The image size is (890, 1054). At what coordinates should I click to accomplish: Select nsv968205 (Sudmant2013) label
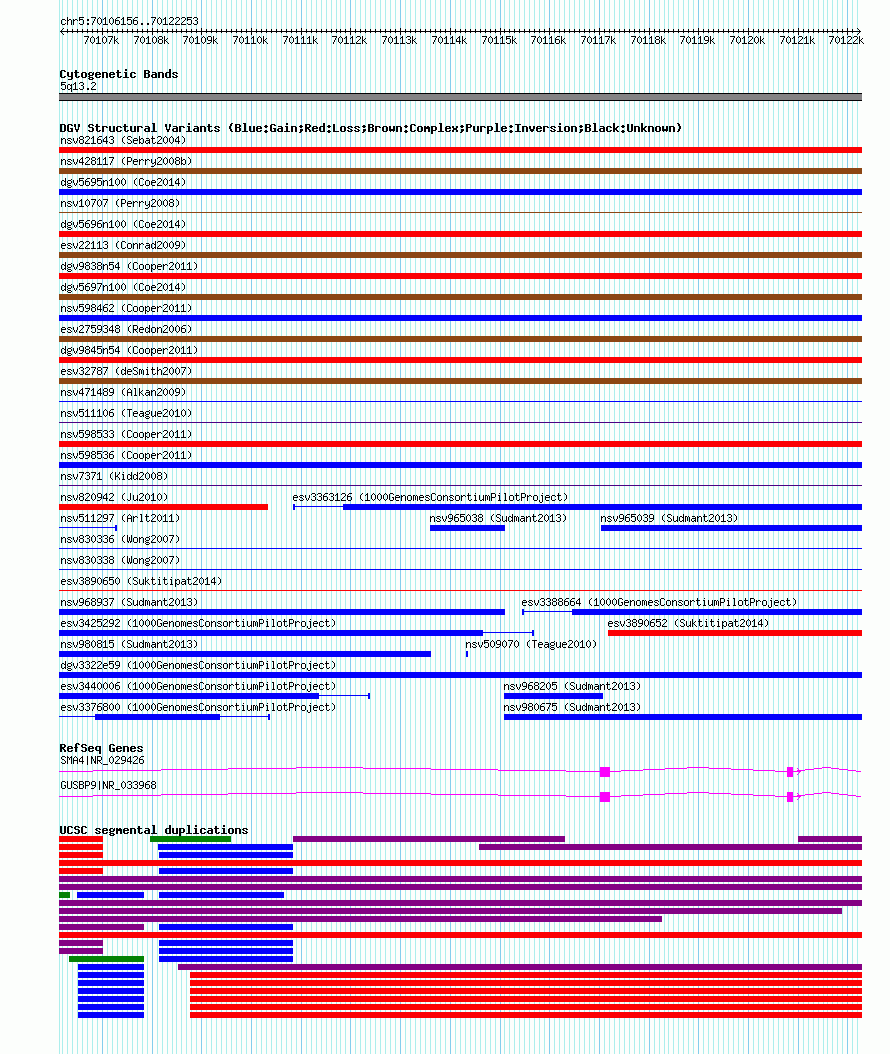(x=572, y=686)
